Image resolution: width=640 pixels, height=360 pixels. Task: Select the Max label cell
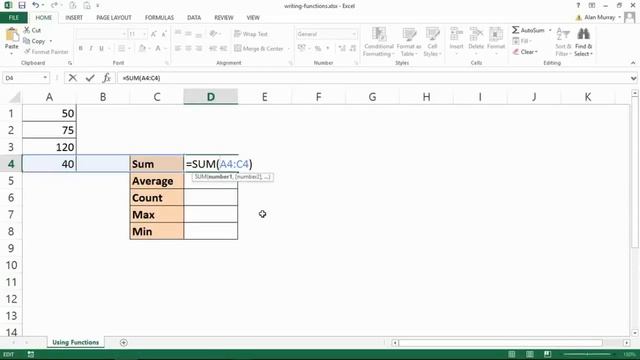157,214
